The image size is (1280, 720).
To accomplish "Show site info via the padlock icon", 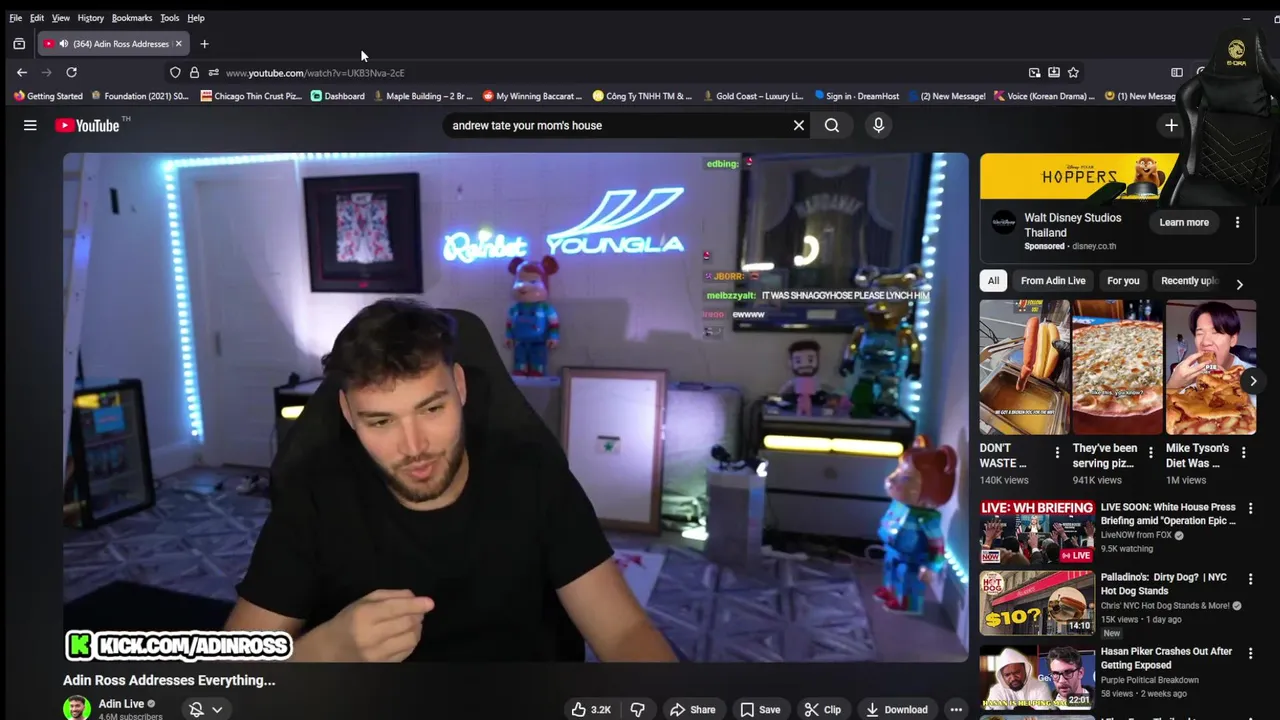I will [x=194, y=72].
